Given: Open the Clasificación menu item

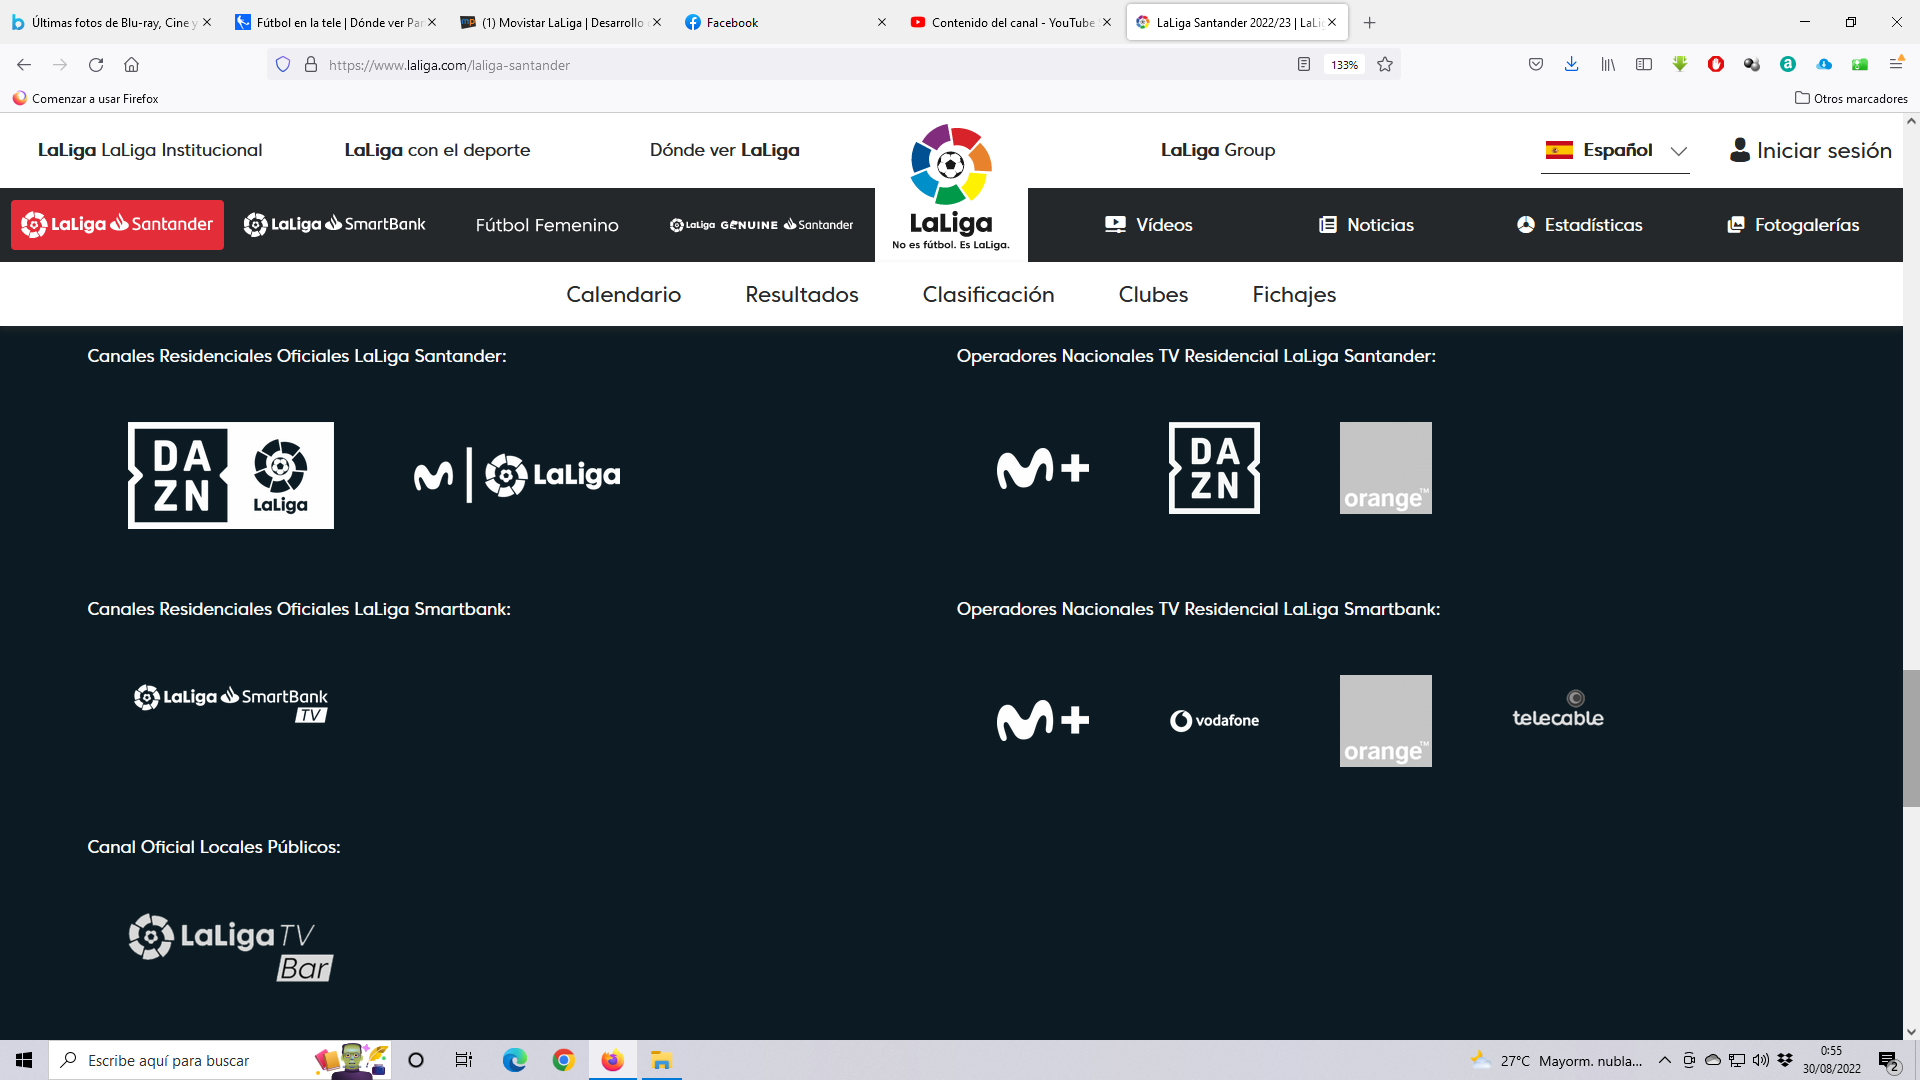Looking at the screenshot, I should [x=989, y=295].
